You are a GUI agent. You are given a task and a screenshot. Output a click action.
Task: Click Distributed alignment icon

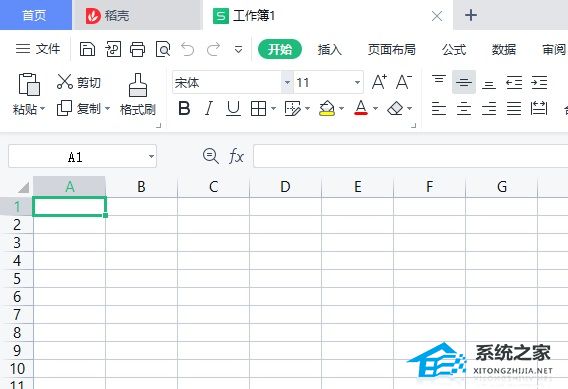click(x=539, y=108)
